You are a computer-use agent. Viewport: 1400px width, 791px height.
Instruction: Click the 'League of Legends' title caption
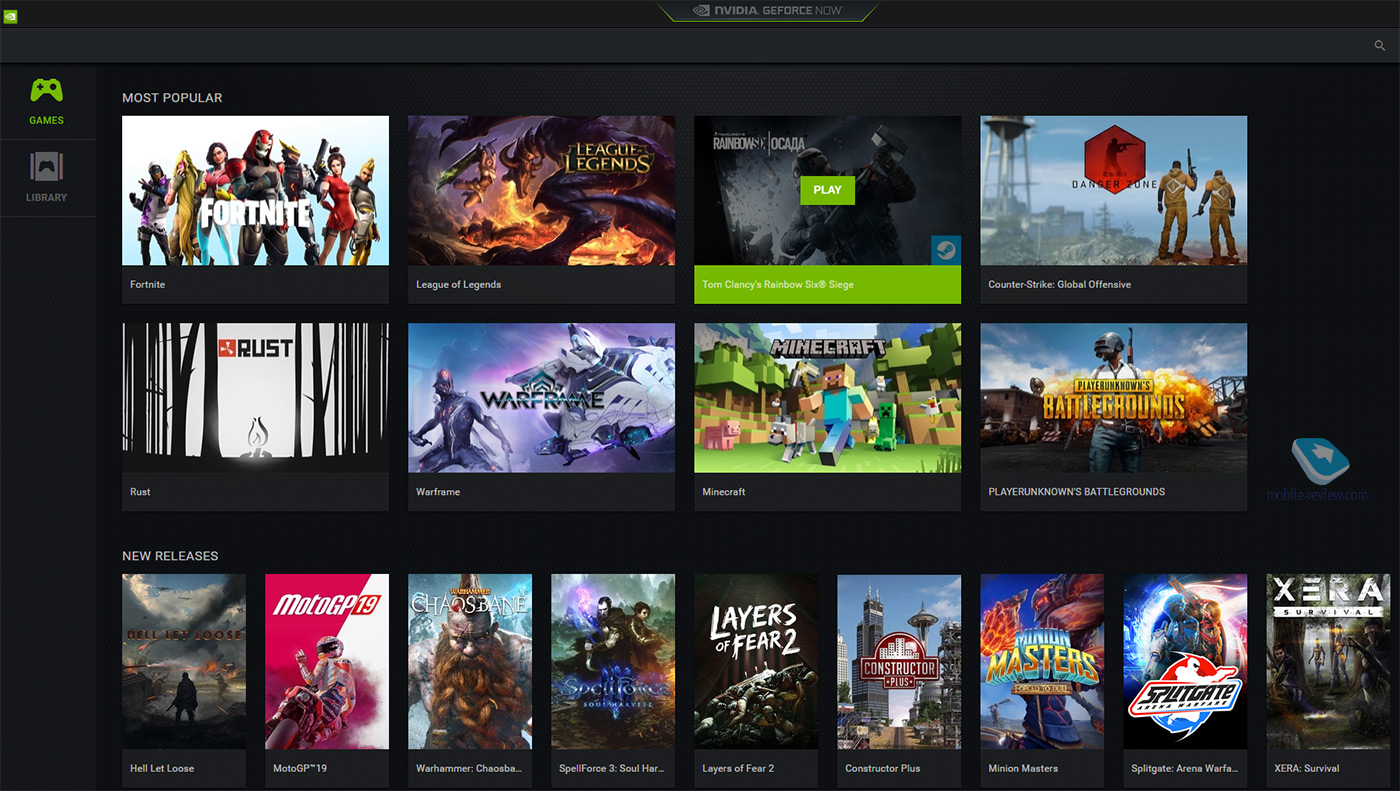[x=458, y=285]
